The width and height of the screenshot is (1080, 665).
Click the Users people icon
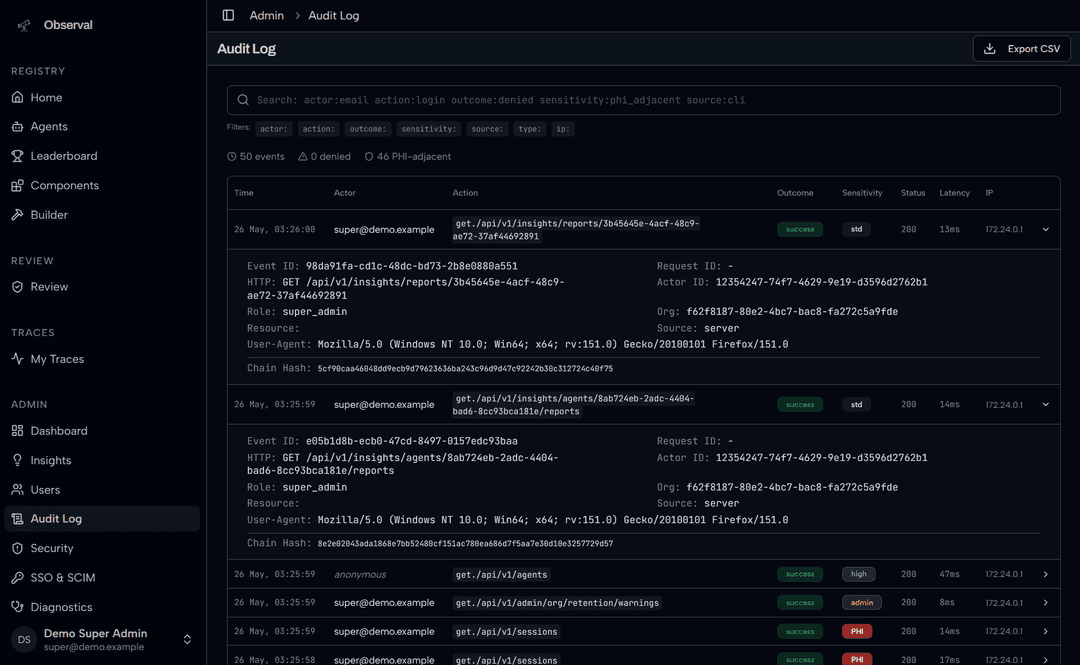point(17,490)
